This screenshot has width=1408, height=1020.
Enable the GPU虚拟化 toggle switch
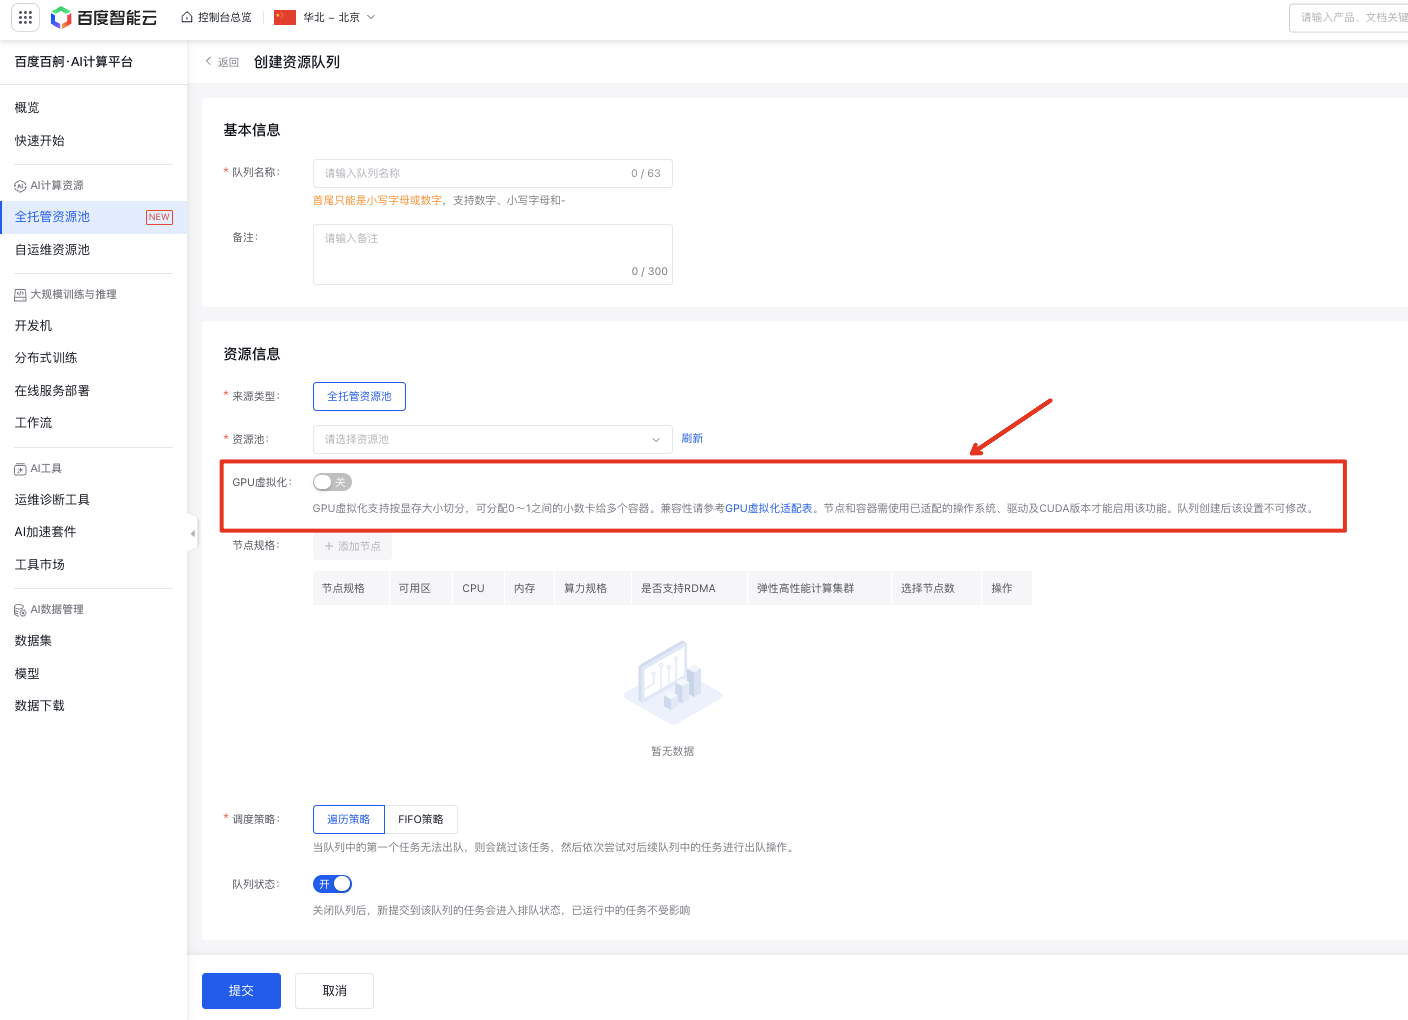click(x=332, y=482)
